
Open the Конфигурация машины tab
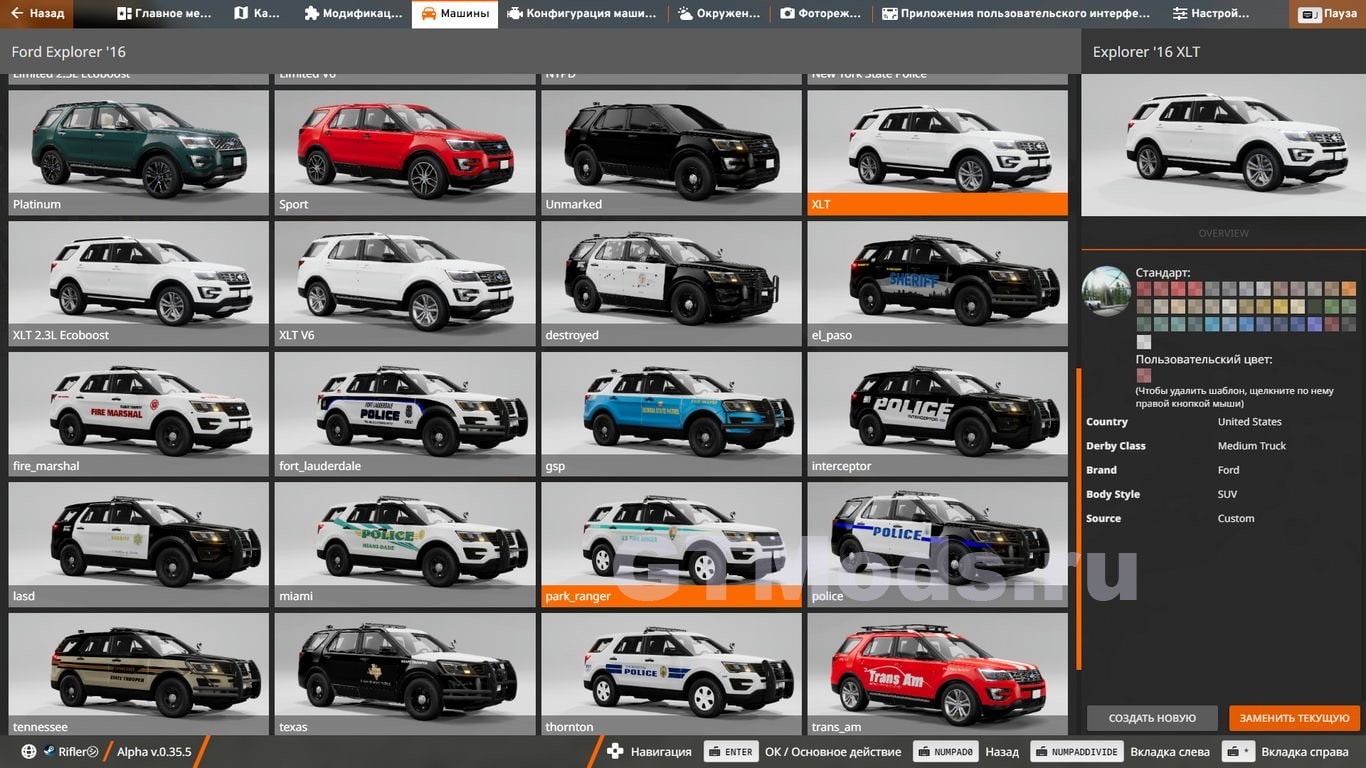click(582, 14)
